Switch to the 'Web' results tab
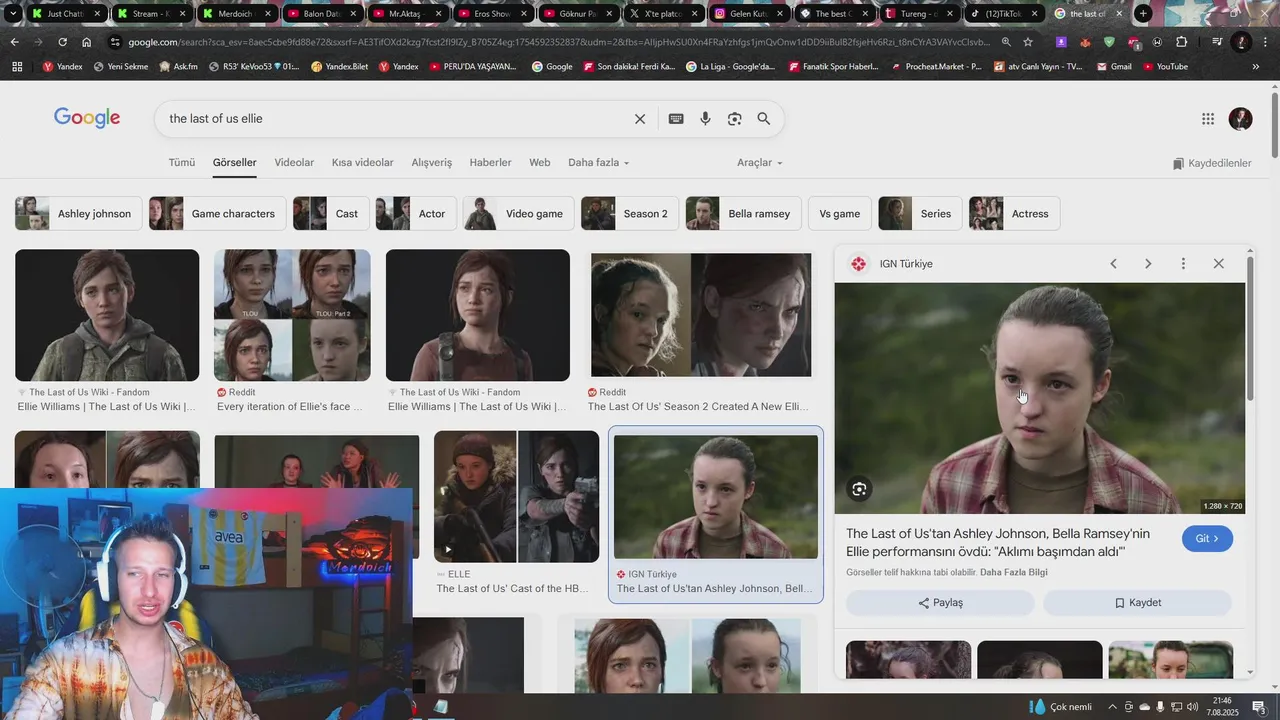This screenshot has height=720, width=1280. click(540, 162)
